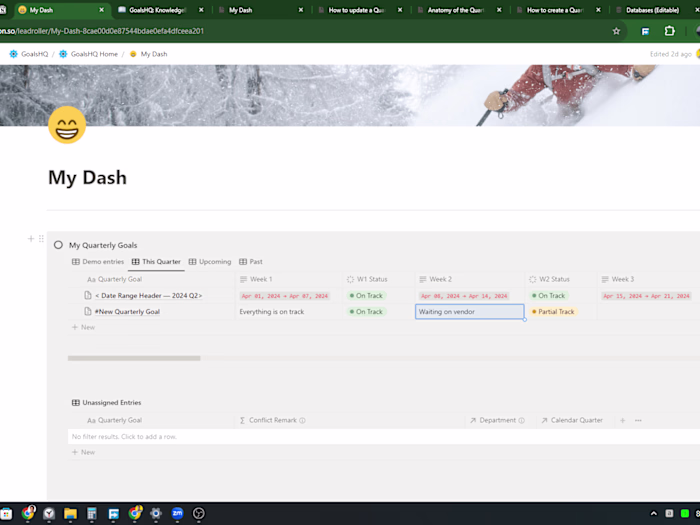Viewport: 700px width, 525px height.
Task: Launch the calculator from the taskbar
Action: [92, 514]
